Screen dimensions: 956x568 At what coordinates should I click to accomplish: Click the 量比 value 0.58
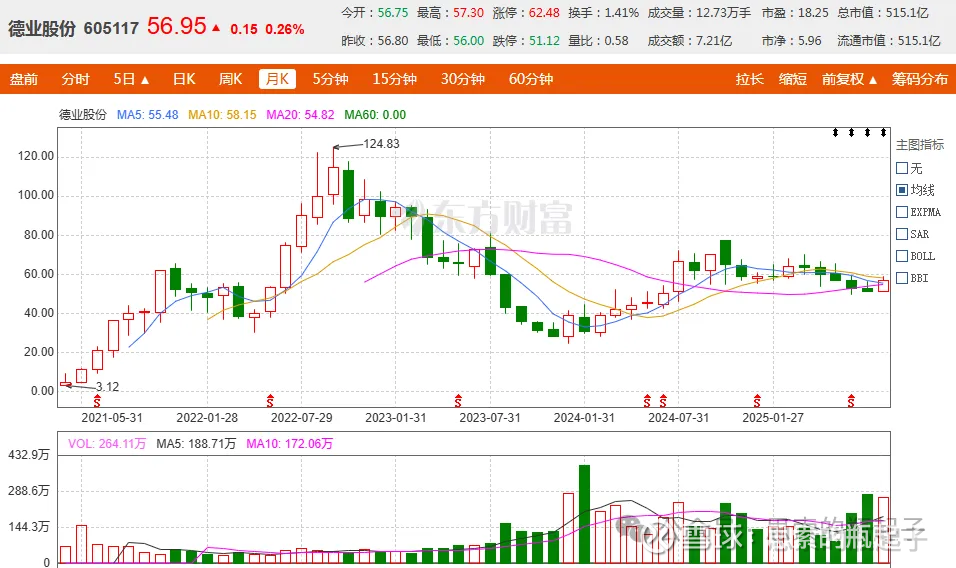click(x=616, y=41)
